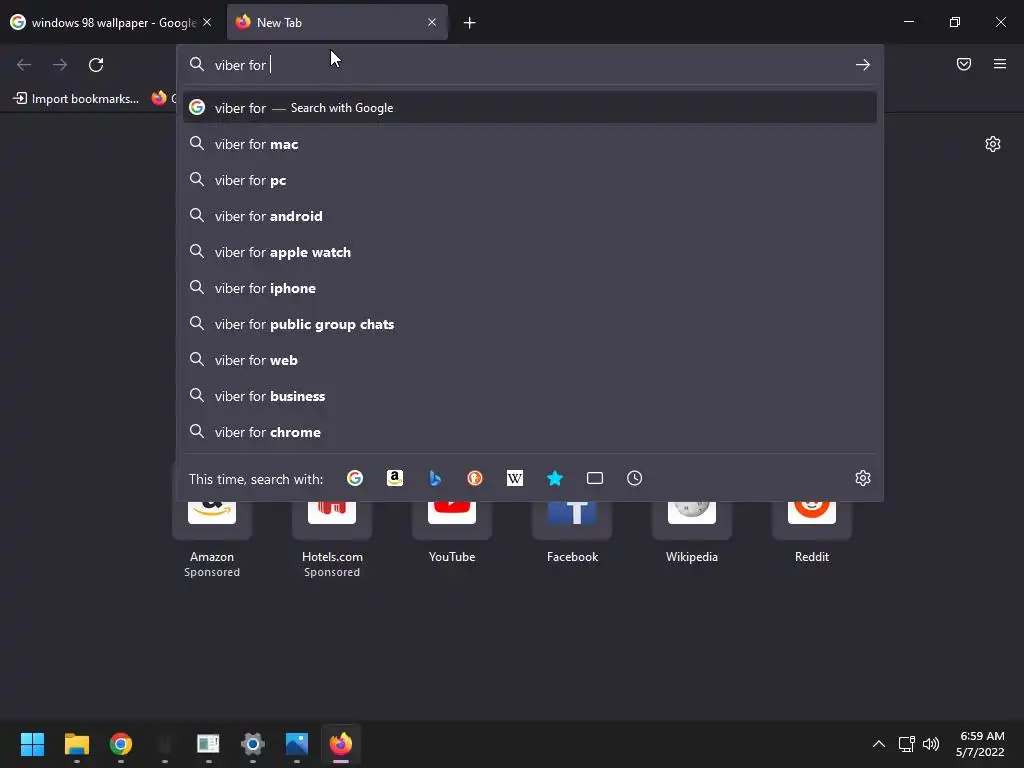Open File Explorer from the taskbar
The image size is (1024, 768).
pyautogui.click(x=76, y=744)
